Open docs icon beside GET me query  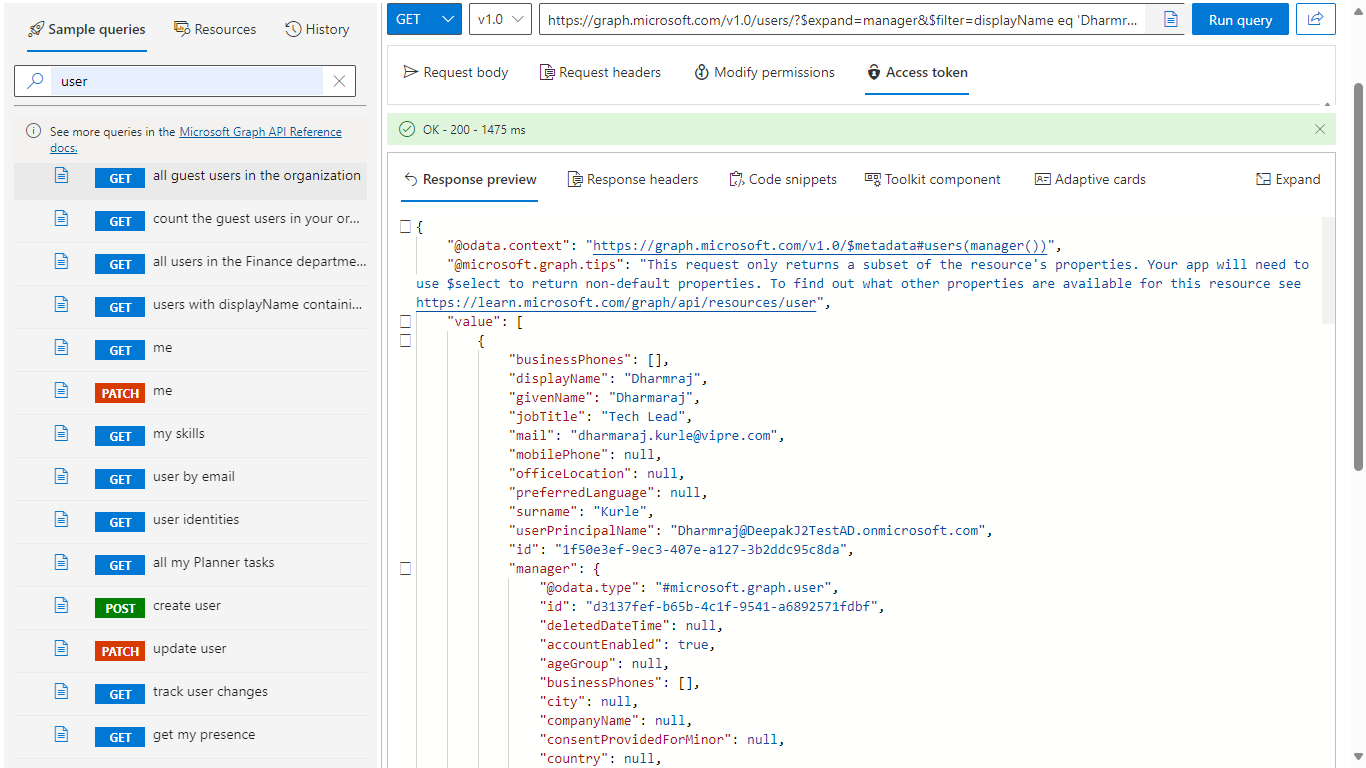[x=61, y=347]
